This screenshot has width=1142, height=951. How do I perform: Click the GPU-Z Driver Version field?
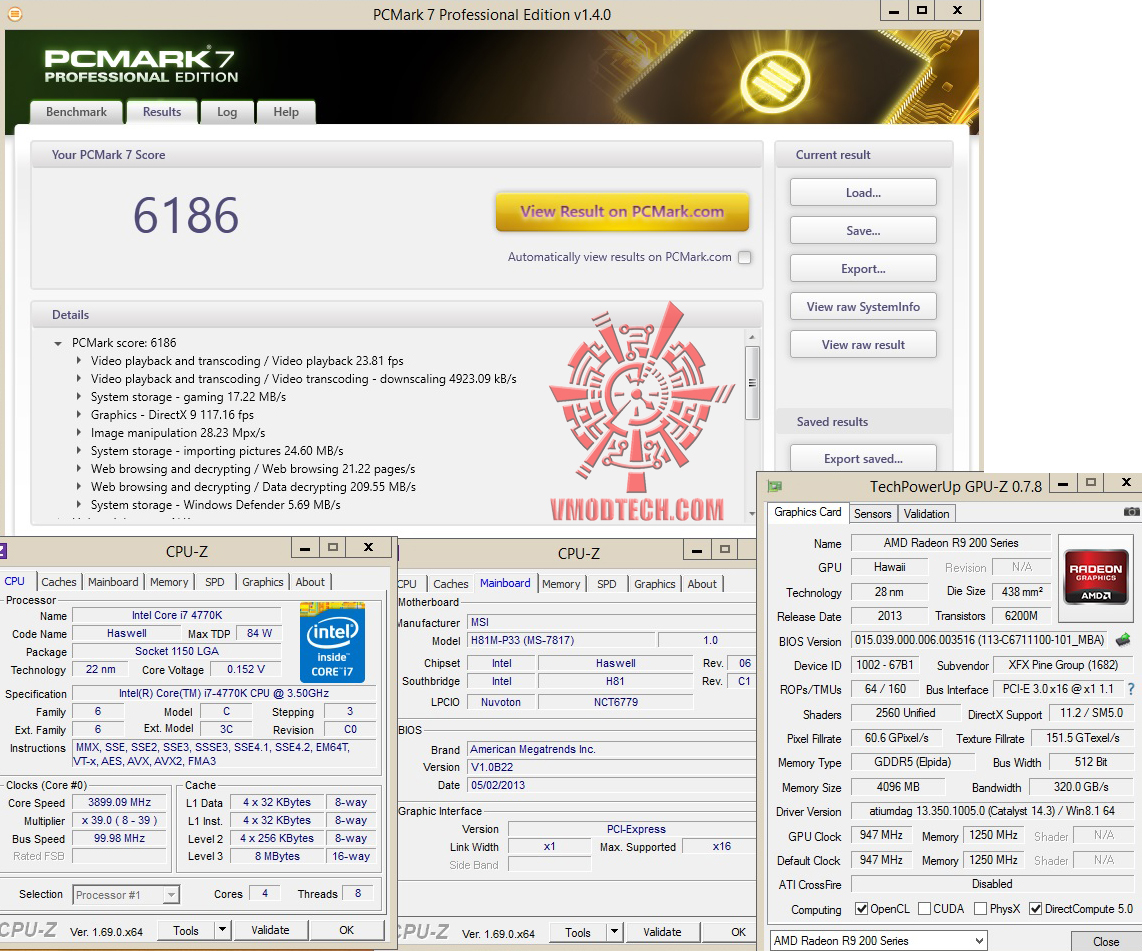click(x=992, y=811)
